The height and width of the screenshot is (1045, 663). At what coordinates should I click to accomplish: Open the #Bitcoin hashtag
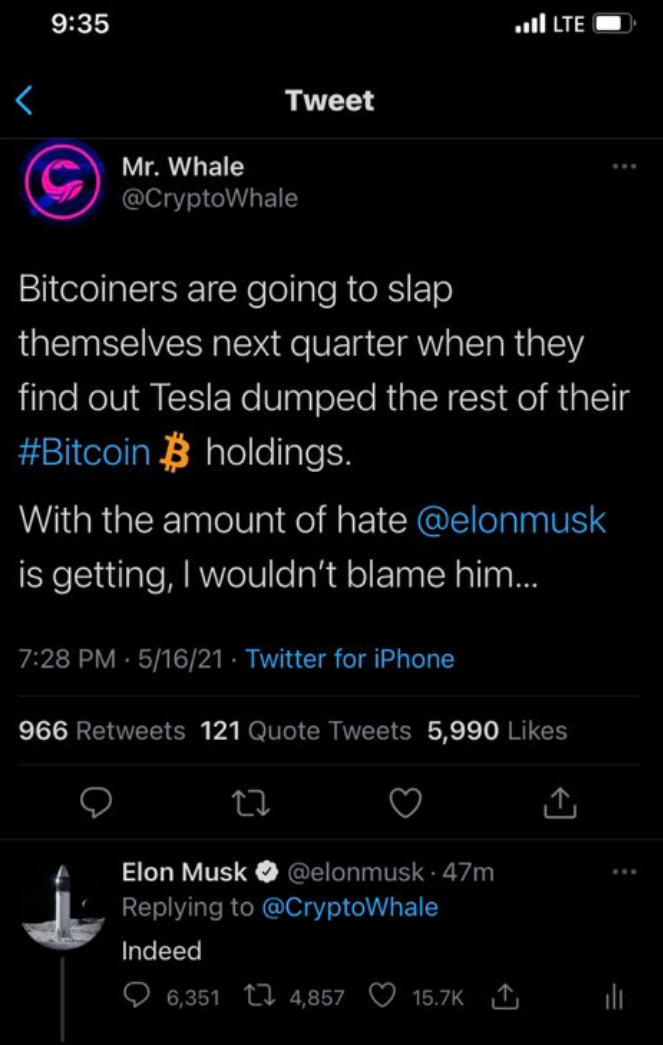tap(84, 454)
